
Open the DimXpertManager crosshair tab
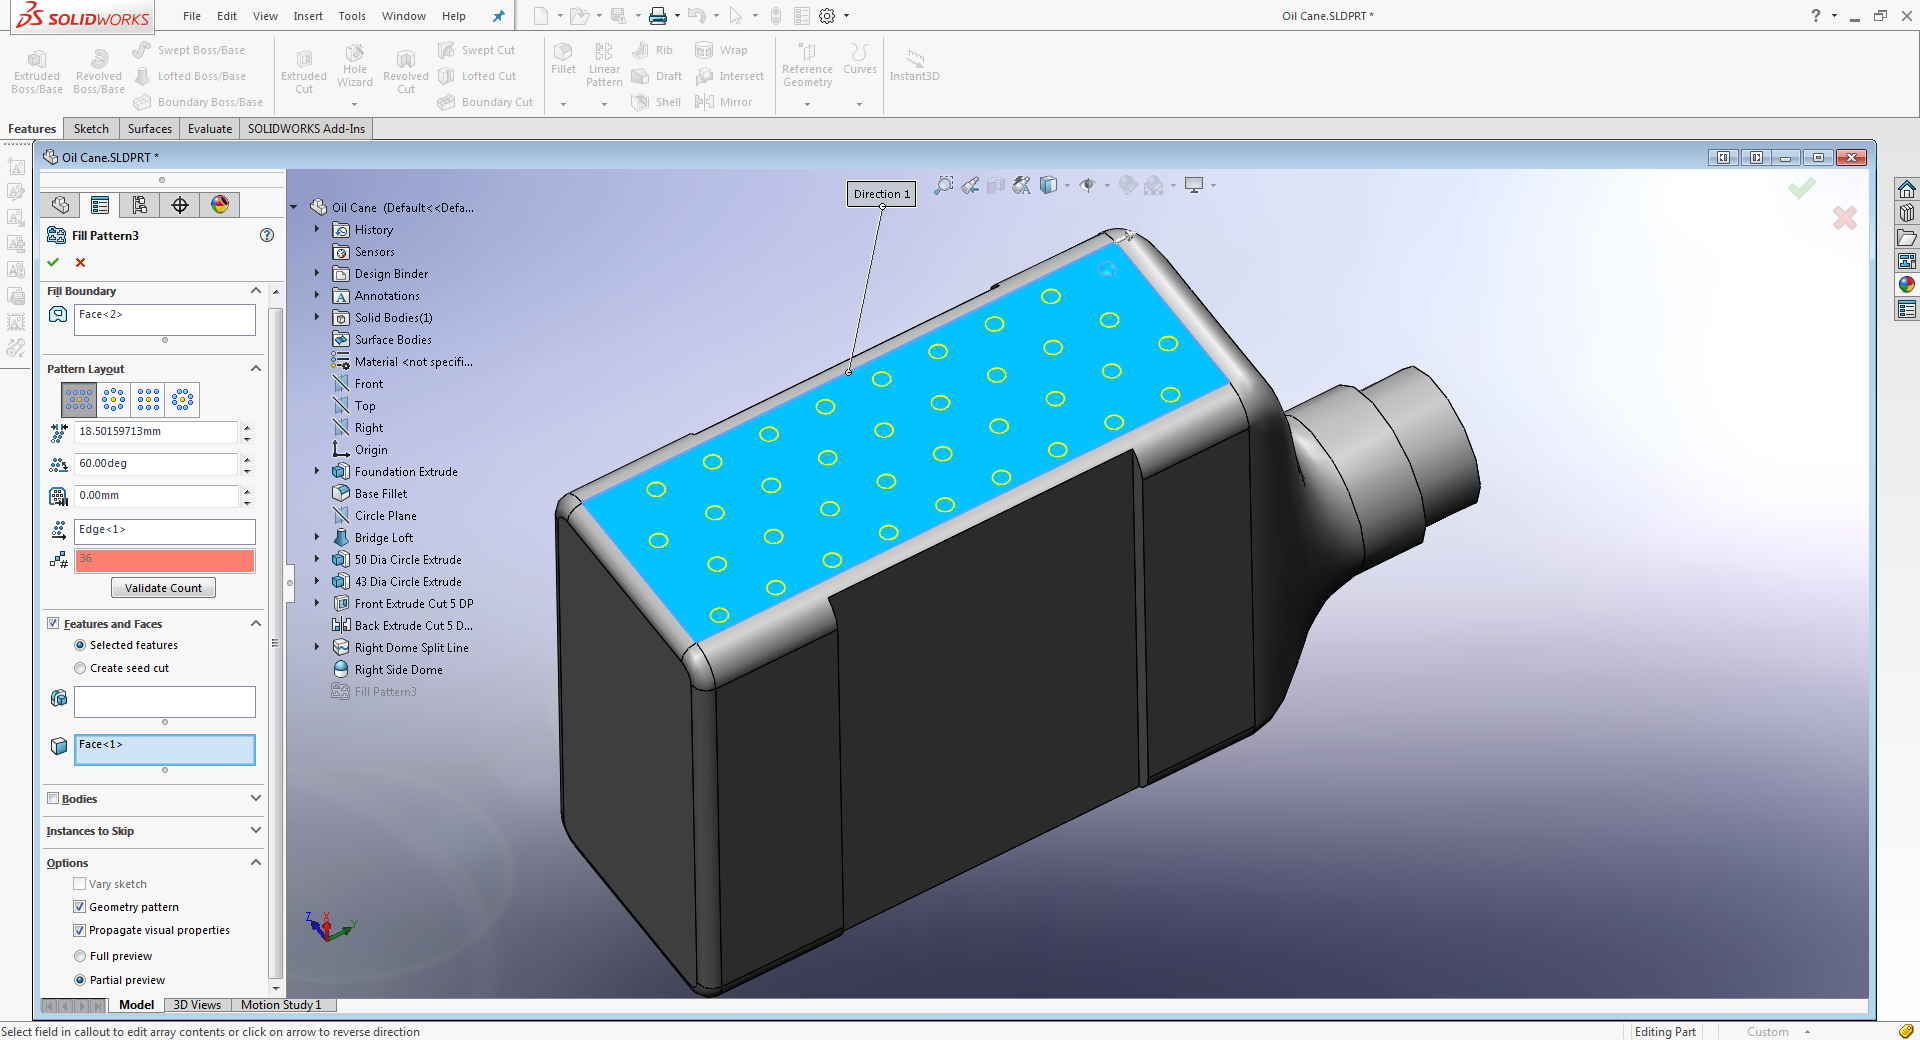180,205
